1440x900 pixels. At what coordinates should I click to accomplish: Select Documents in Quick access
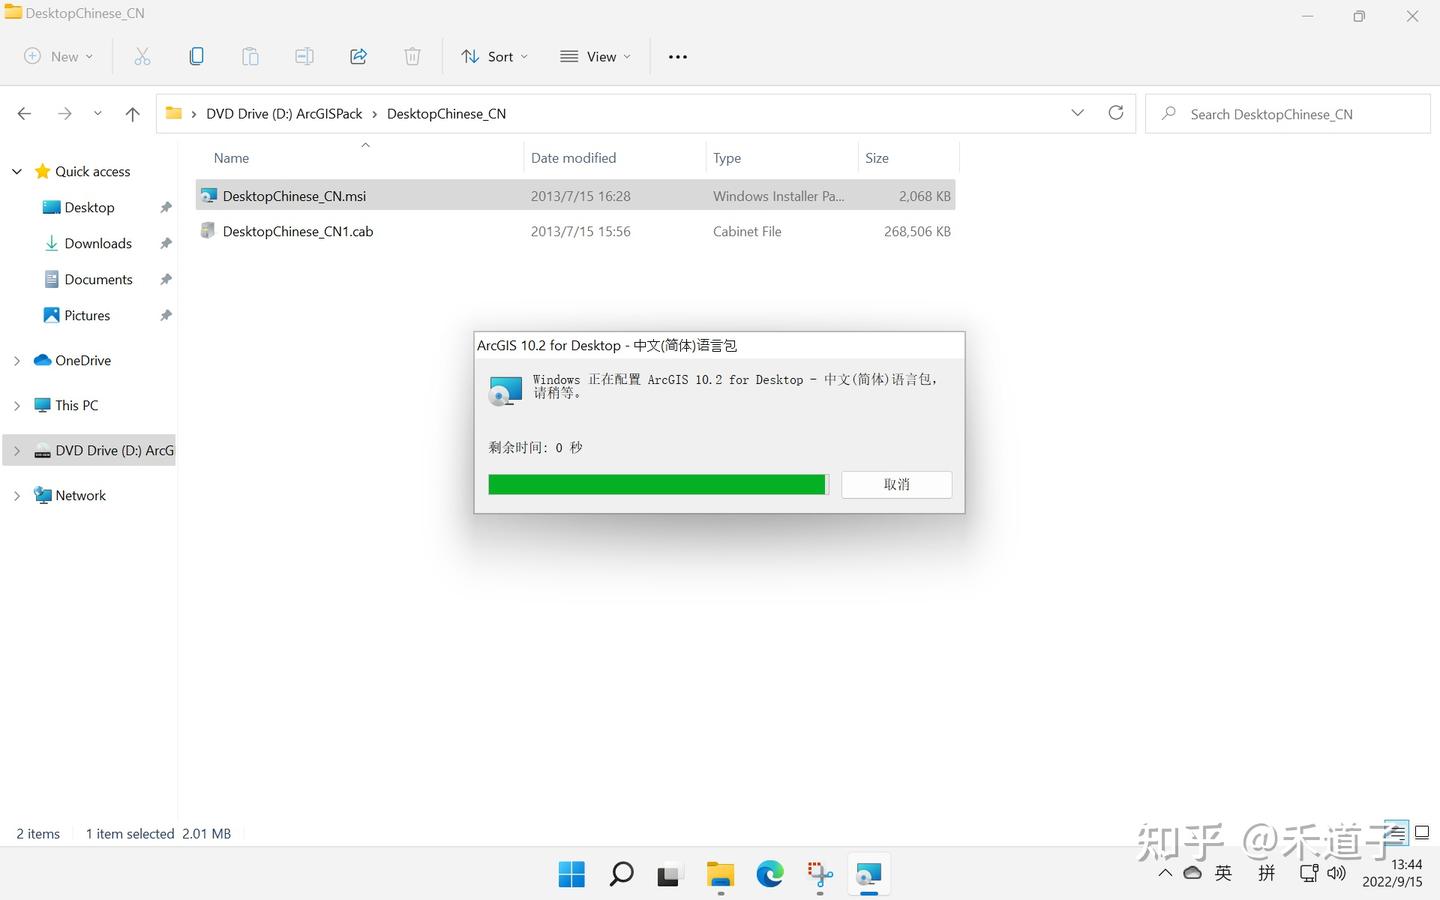pyautogui.click(x=98, y=280)
